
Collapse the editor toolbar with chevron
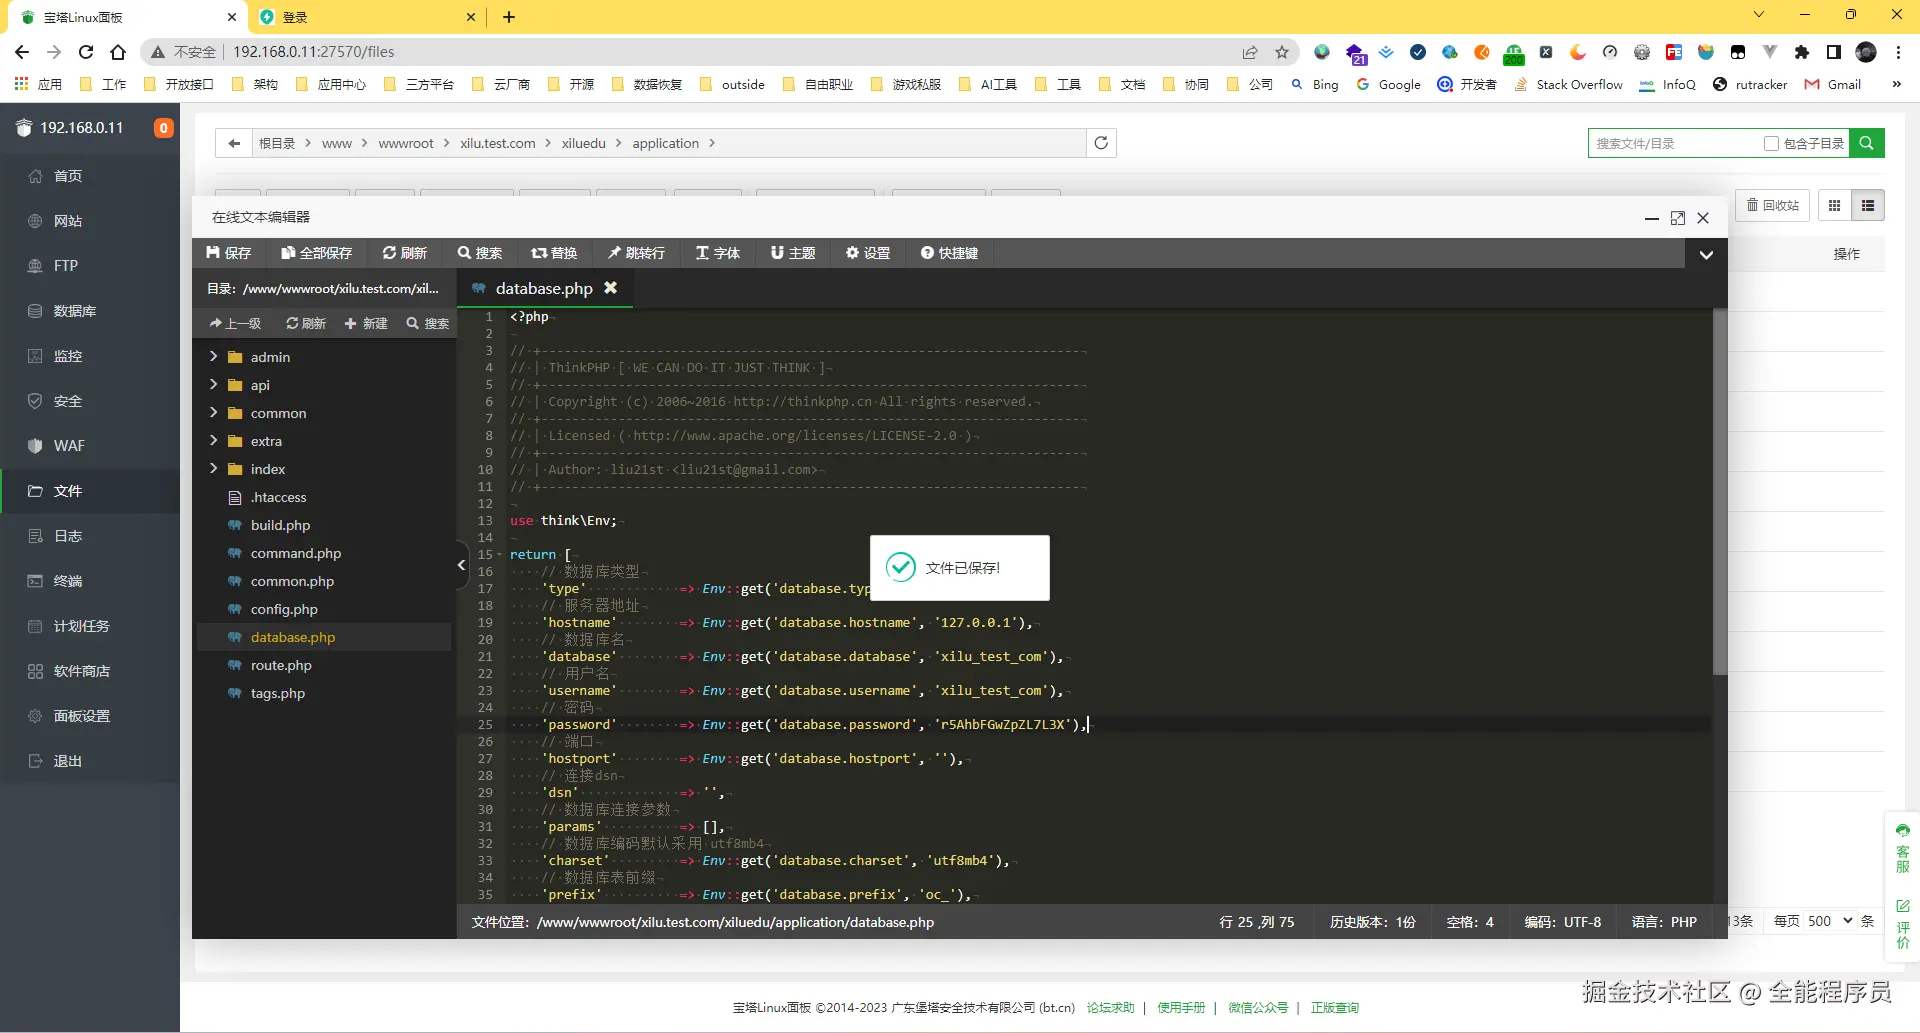tap(1706, 254)
